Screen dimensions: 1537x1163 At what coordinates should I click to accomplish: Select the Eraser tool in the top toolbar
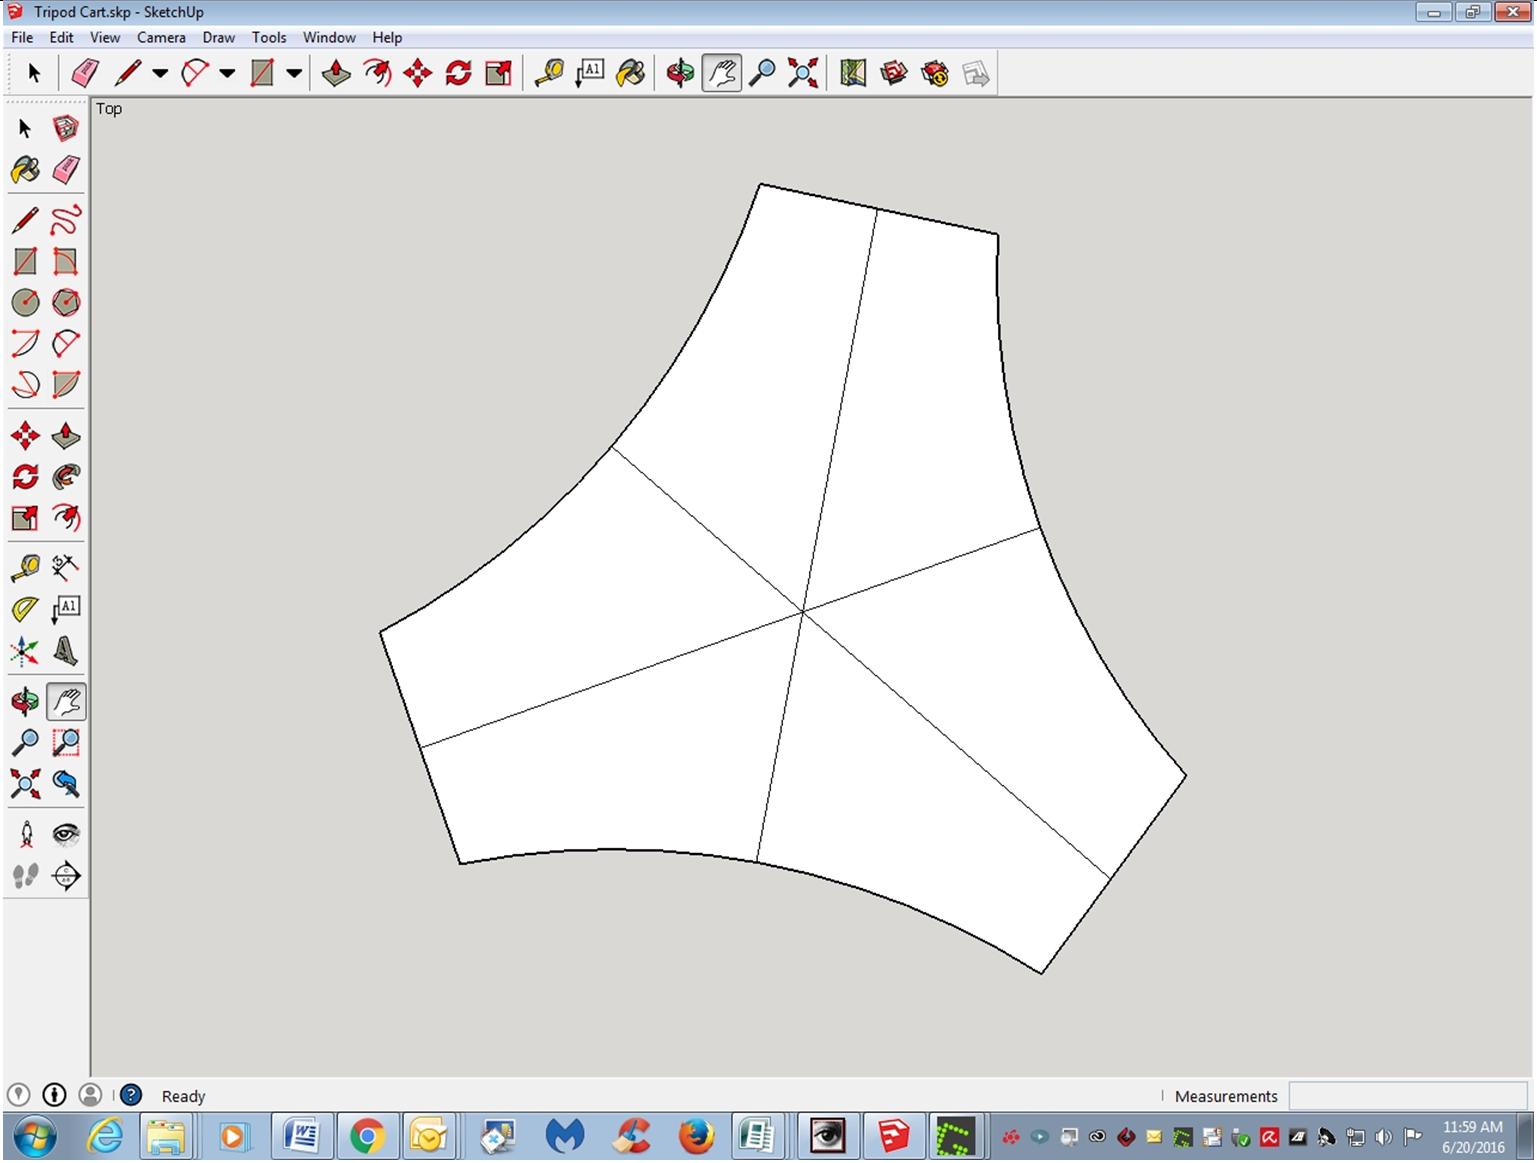pos(85,72)
